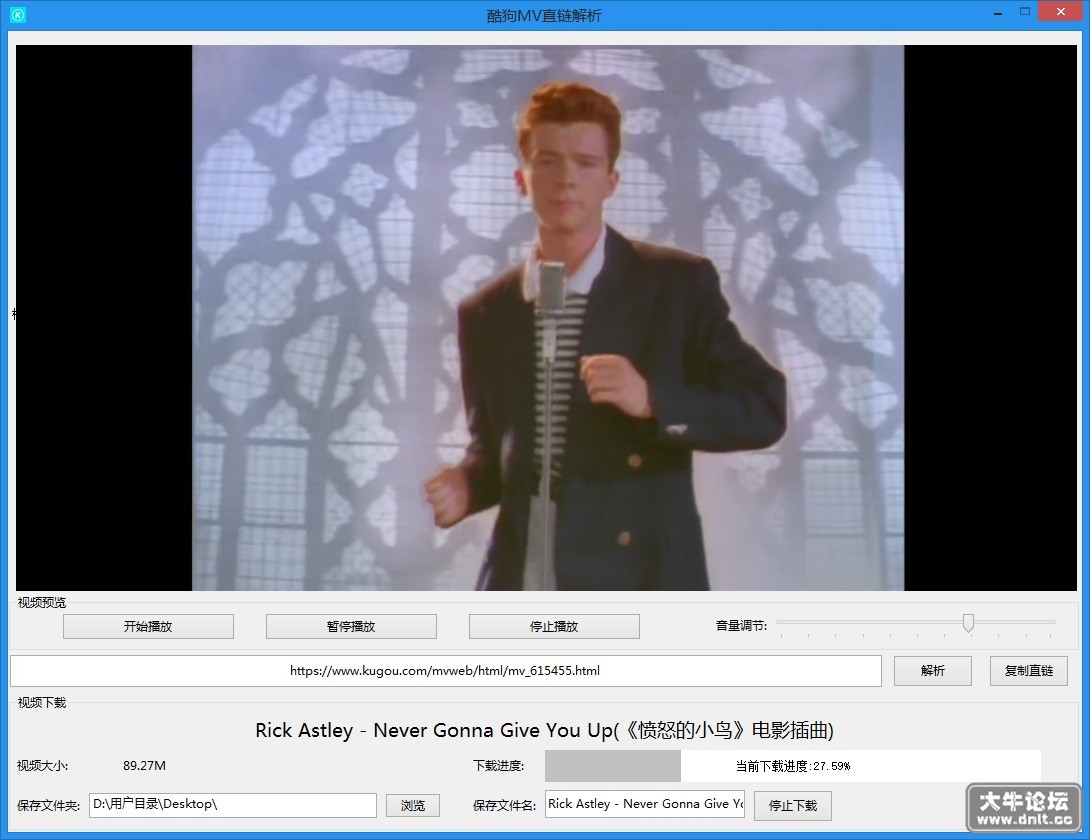Stop the video with 停止播放
The width and height of the screenshot is (1090, 840).
click(x=554, y=627)
